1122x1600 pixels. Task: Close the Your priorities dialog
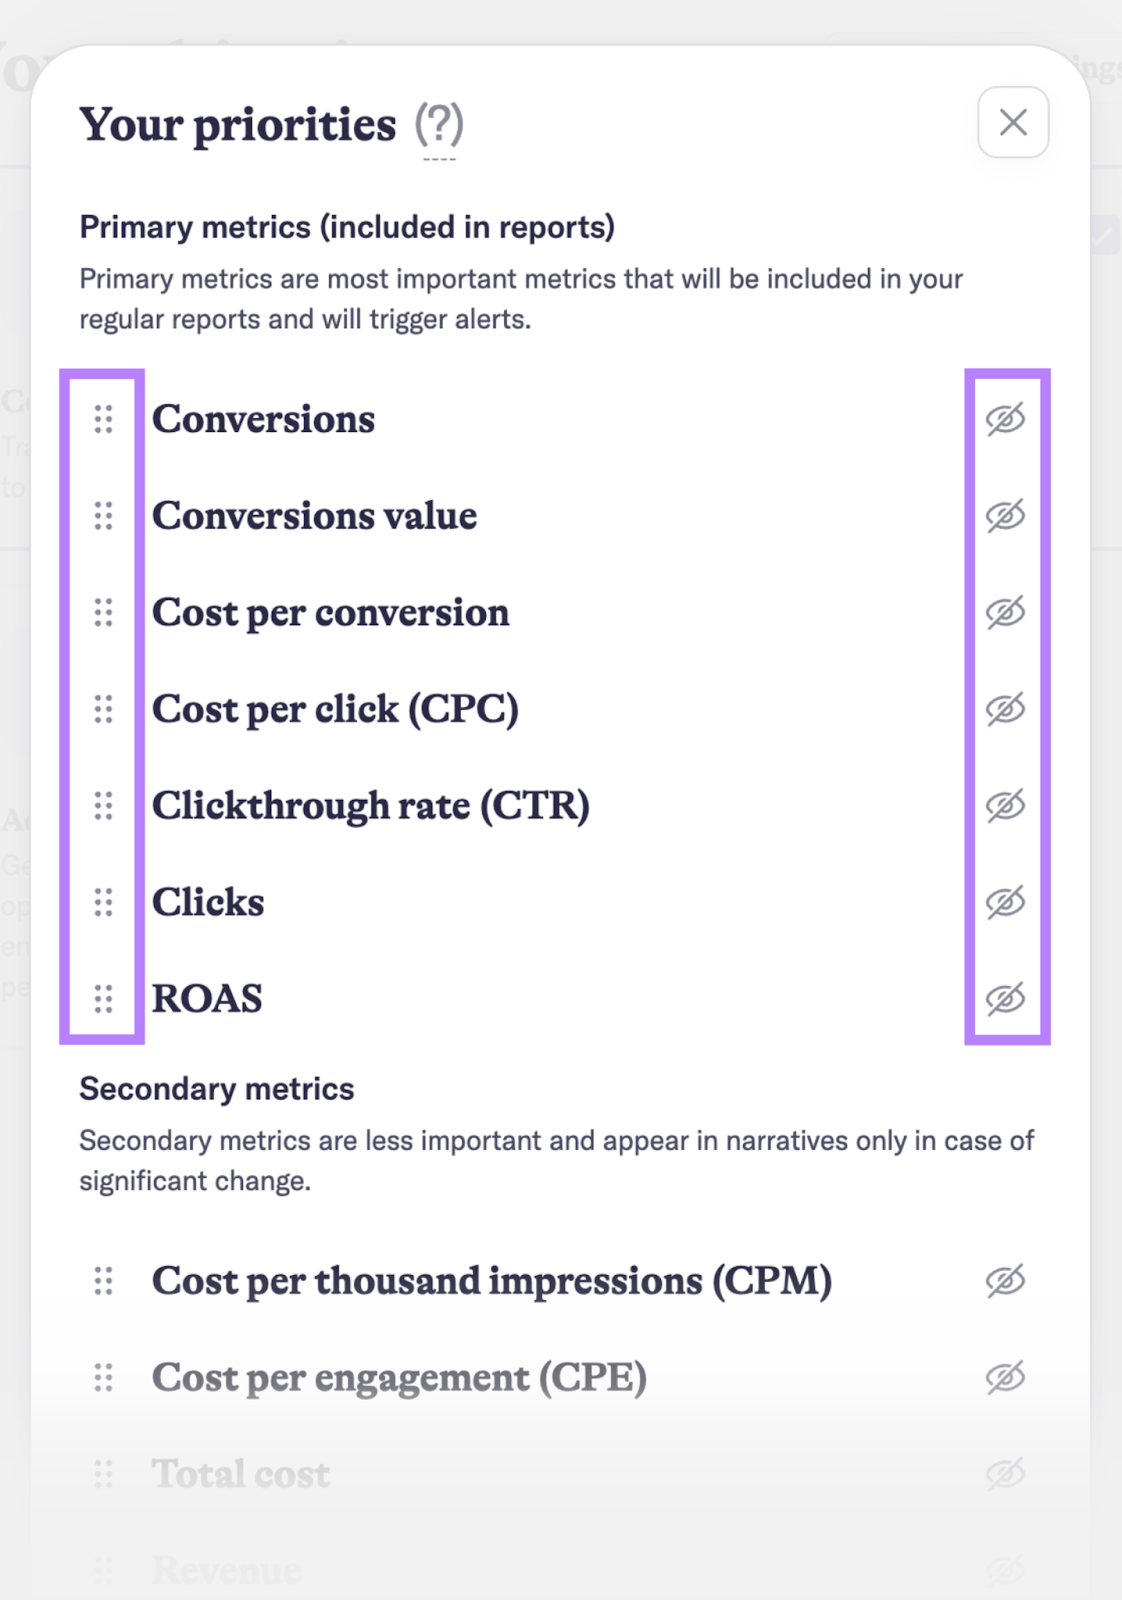tap(1013, 122)
